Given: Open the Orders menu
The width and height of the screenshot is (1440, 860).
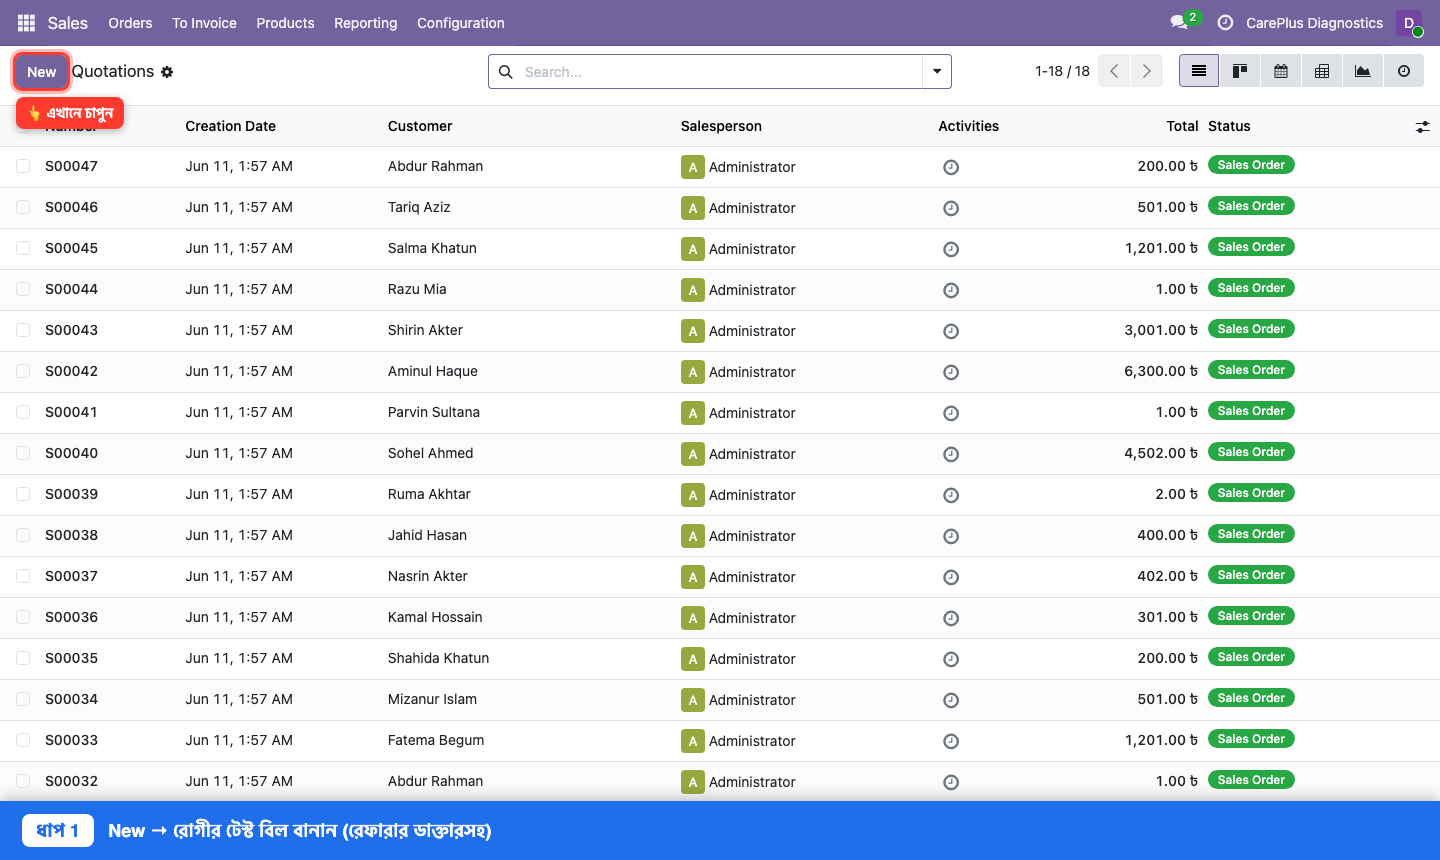Looking at the screenshot, I should click(x=130, y=23).
